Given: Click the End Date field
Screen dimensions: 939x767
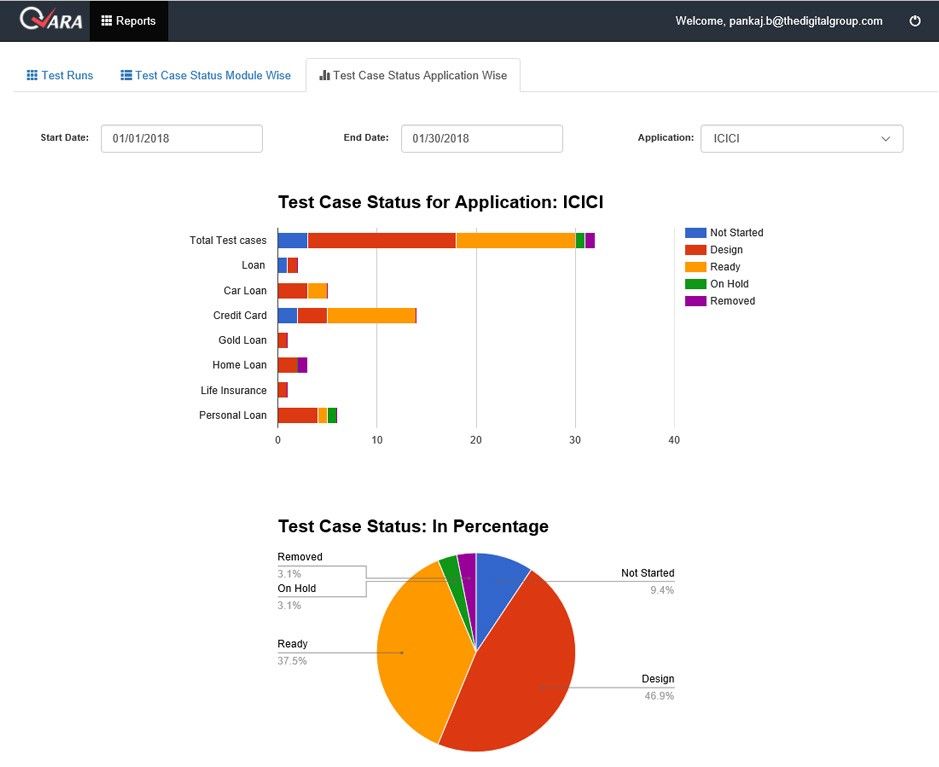Looking at the screenshot, I should (481, 138).
